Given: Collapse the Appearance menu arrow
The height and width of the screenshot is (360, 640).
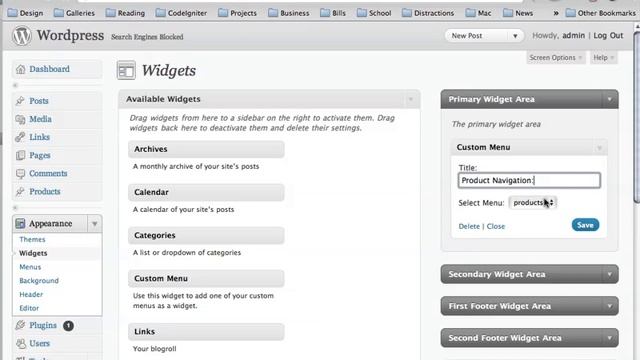Looking at the screenshot, I should click(94, 224).
